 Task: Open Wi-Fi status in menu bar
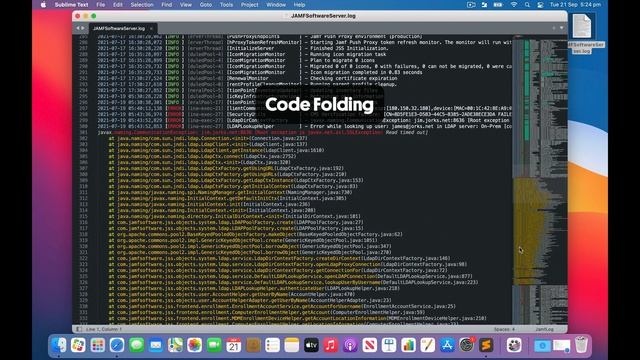tap(514, 5)
